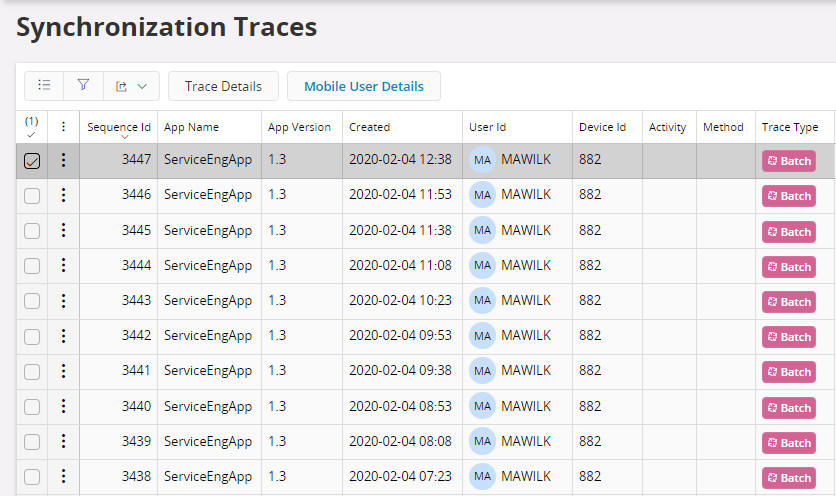Open three-dot menu for row 3443

pos(64,300)
